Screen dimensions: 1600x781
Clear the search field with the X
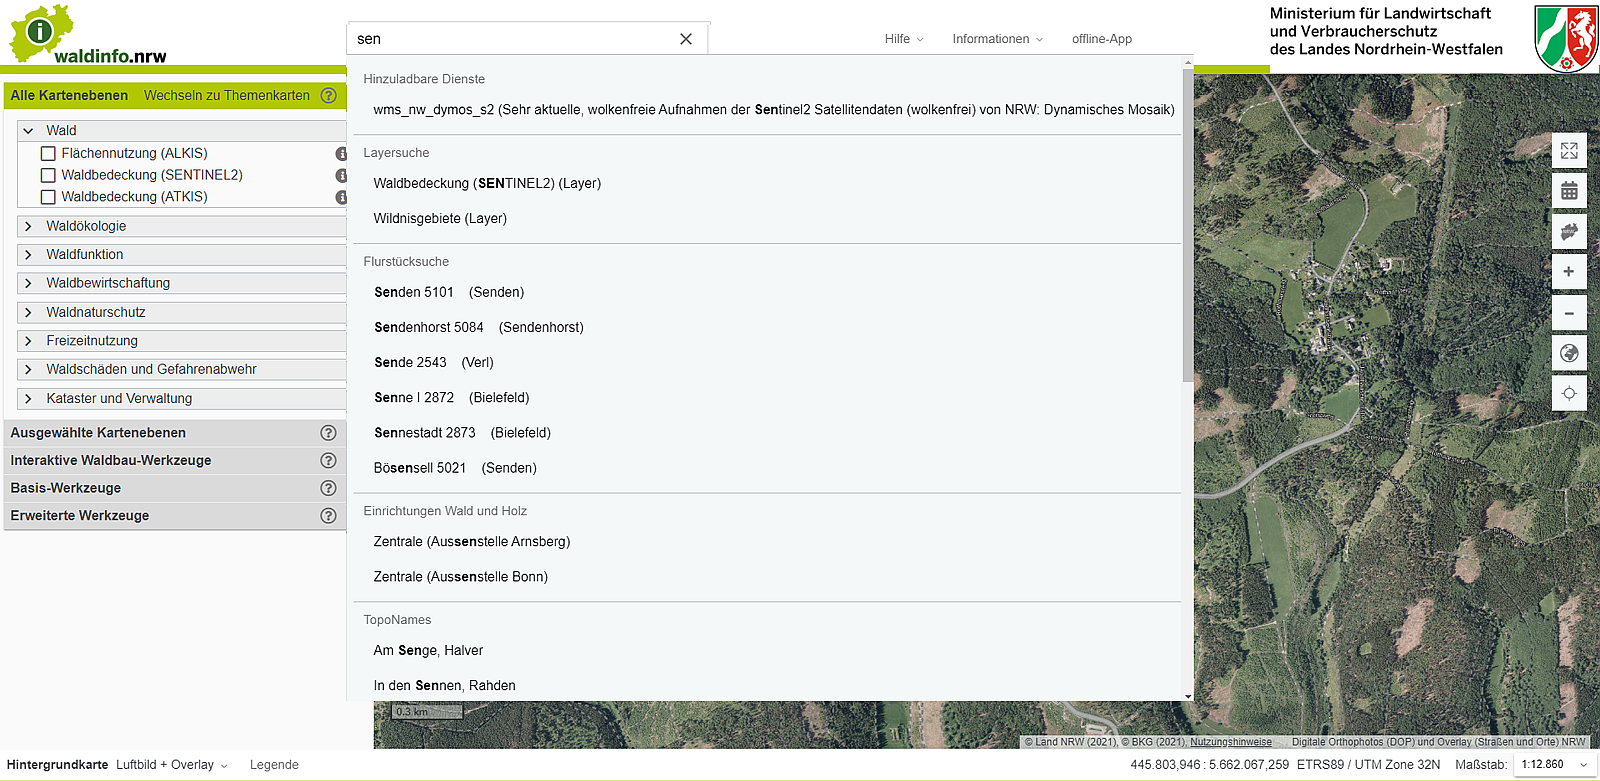pos(686,39)
